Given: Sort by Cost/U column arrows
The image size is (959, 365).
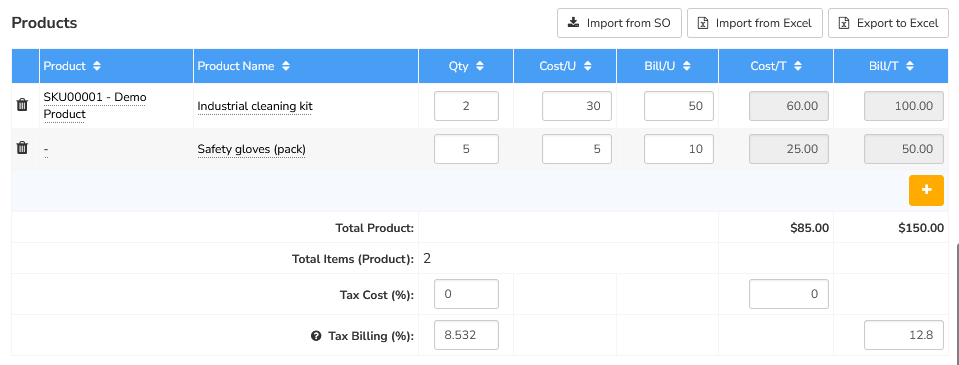Looking at the screenshot, I should [587, 66].
